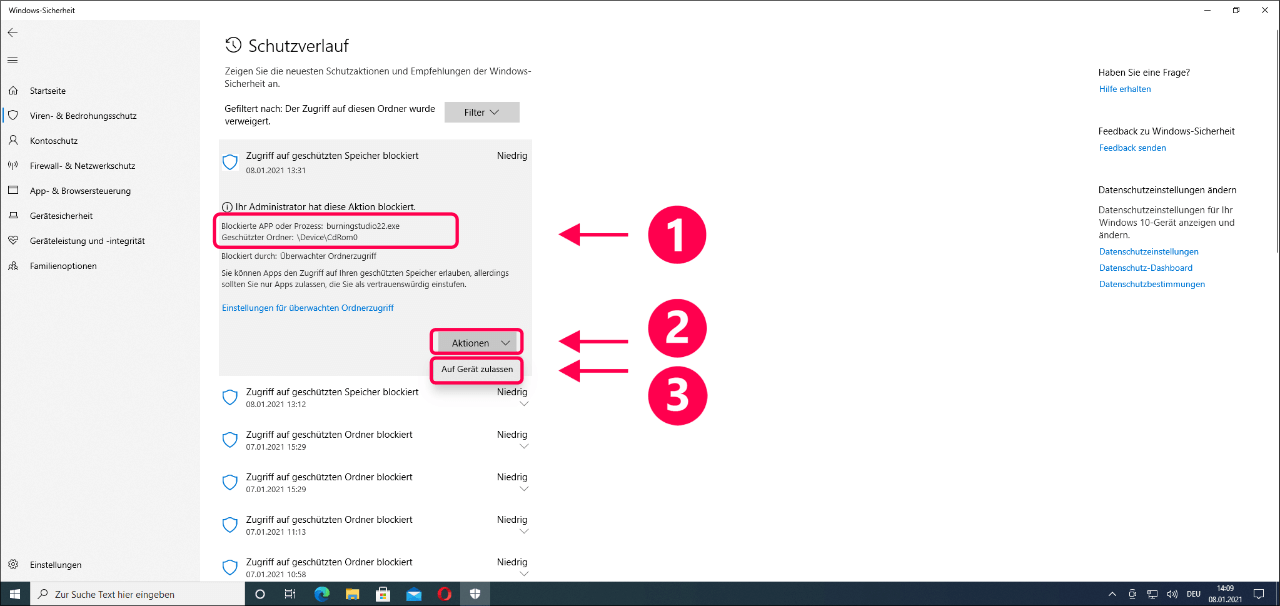
Task: Open the Filter dropdown
Action: 482,112
